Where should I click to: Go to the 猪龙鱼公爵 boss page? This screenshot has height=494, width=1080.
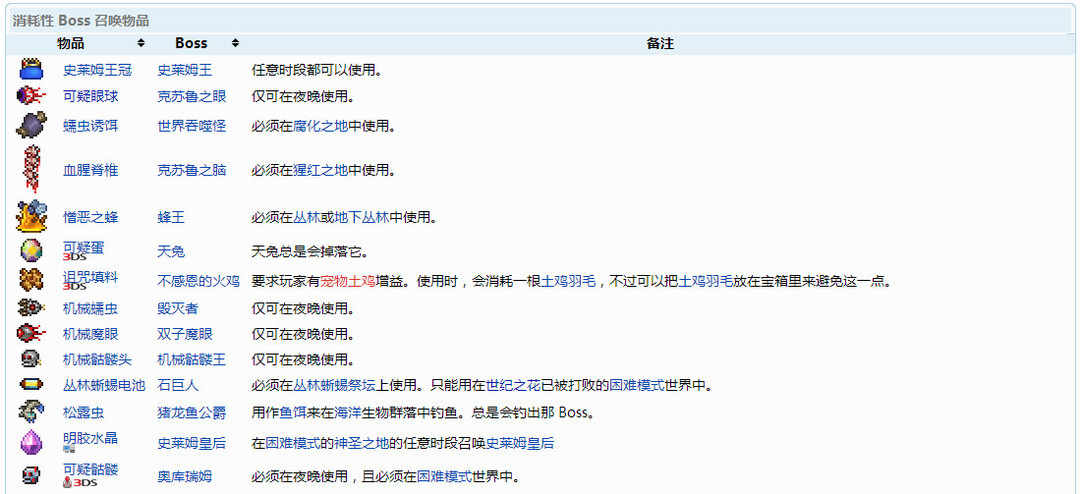pyautogui.click(x=191, y=413)
